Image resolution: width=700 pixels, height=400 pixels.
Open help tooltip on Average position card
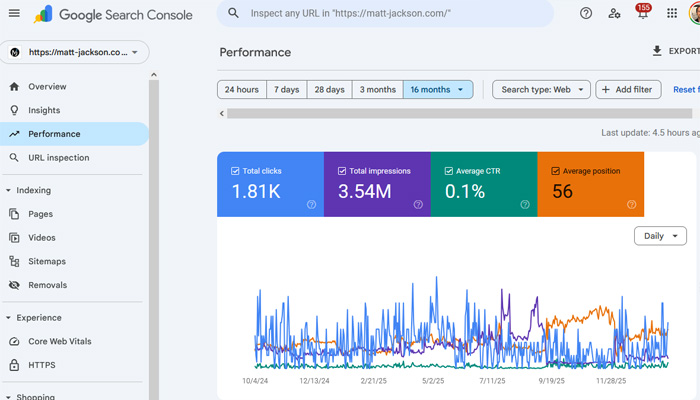631,204
